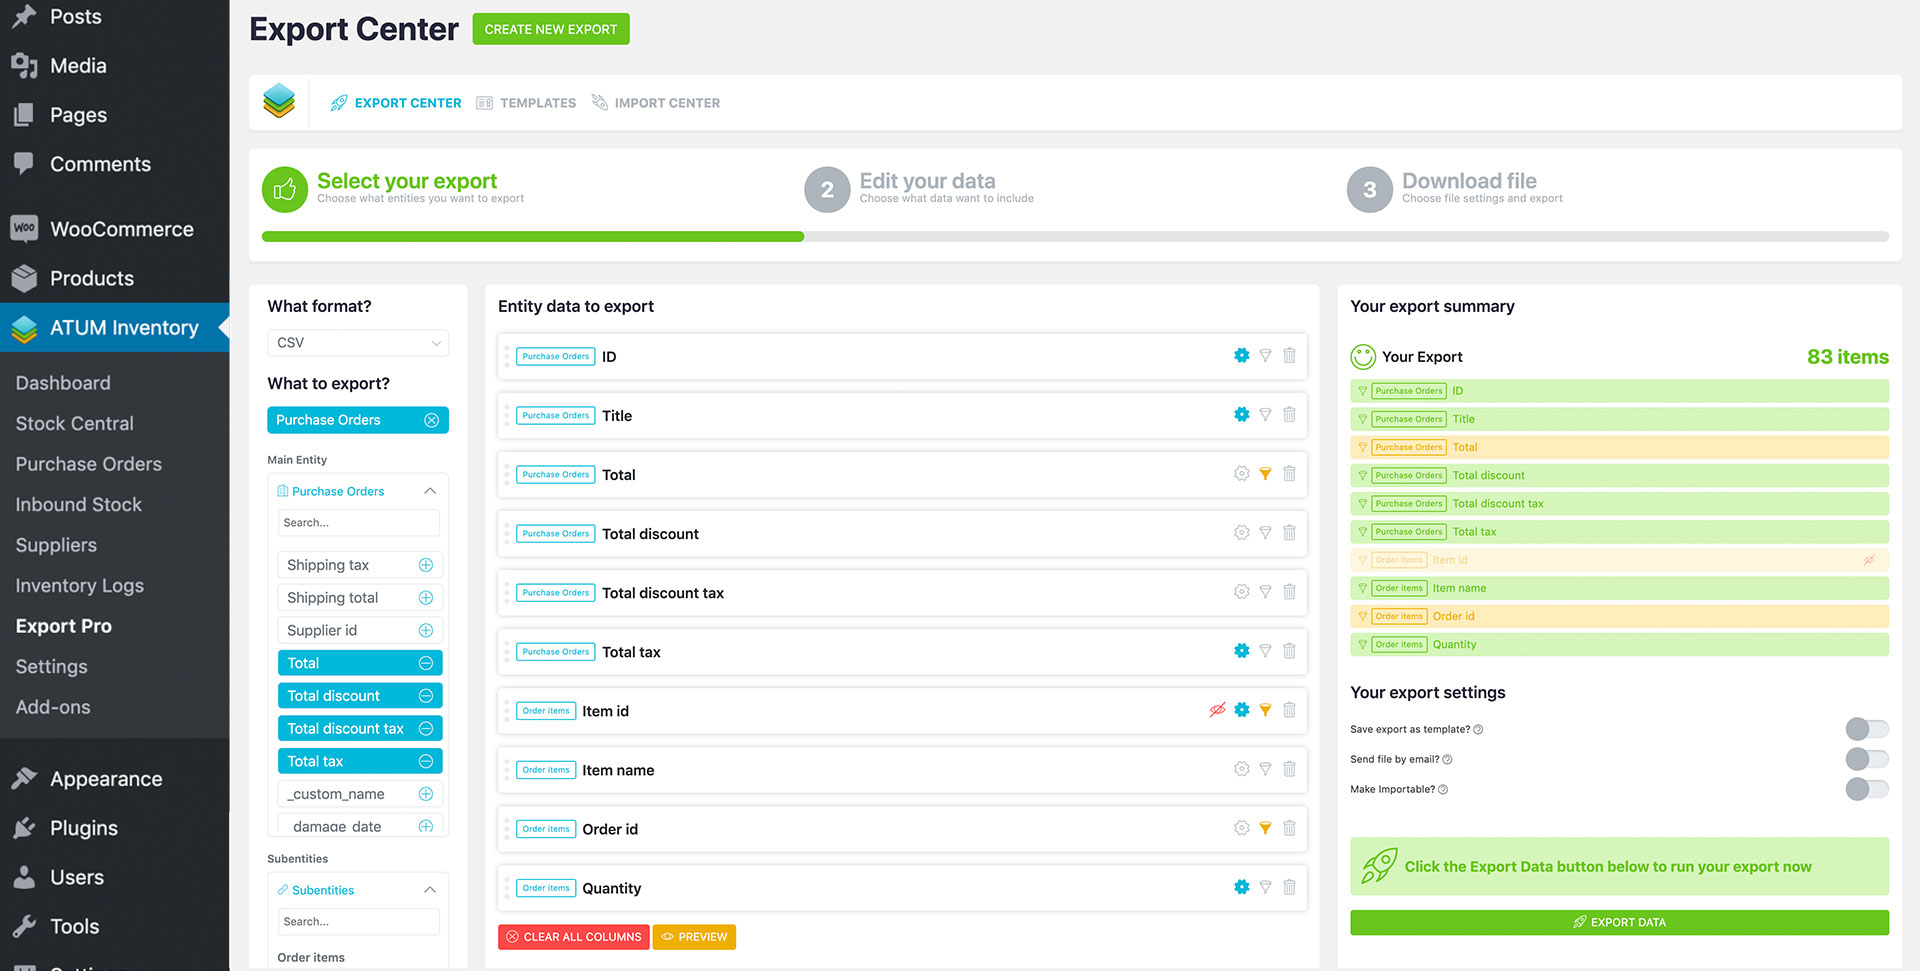Image resolution: width=1920 pixels, height=971 pixels.
Task: Click Clear All Columns button
Action: [x=573, y=937]
